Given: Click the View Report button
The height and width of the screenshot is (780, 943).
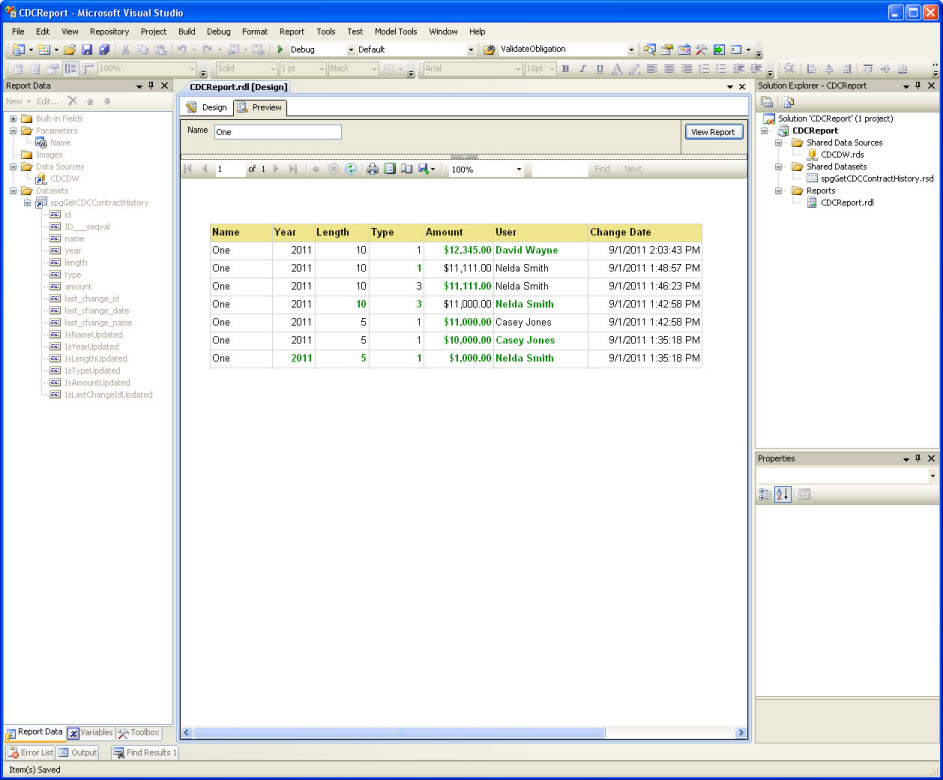Looking at the screenshot, I should 714,132.
